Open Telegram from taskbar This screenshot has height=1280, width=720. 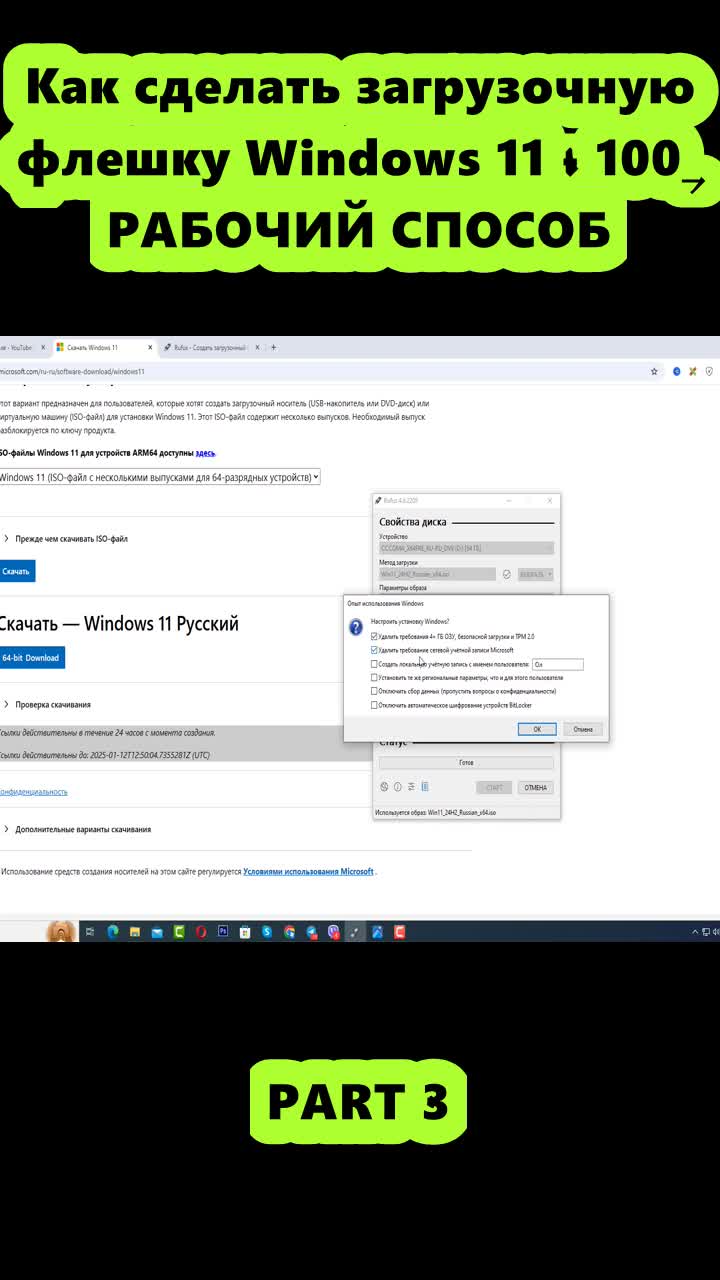pos(312,932)
